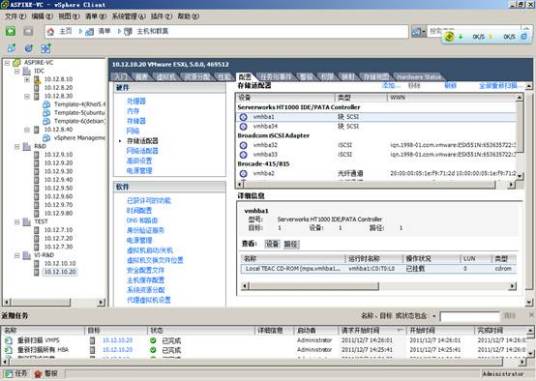Click first toolbar icon below the back arrow

[12, 48]
